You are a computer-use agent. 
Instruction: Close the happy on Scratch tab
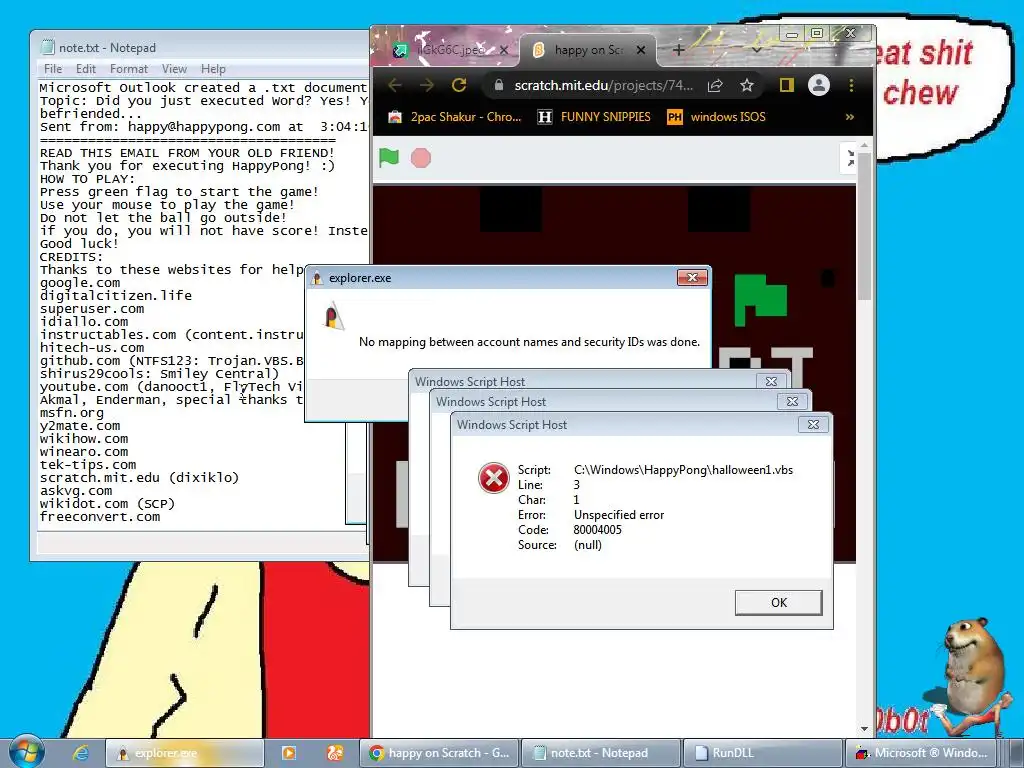click(641, 50)
